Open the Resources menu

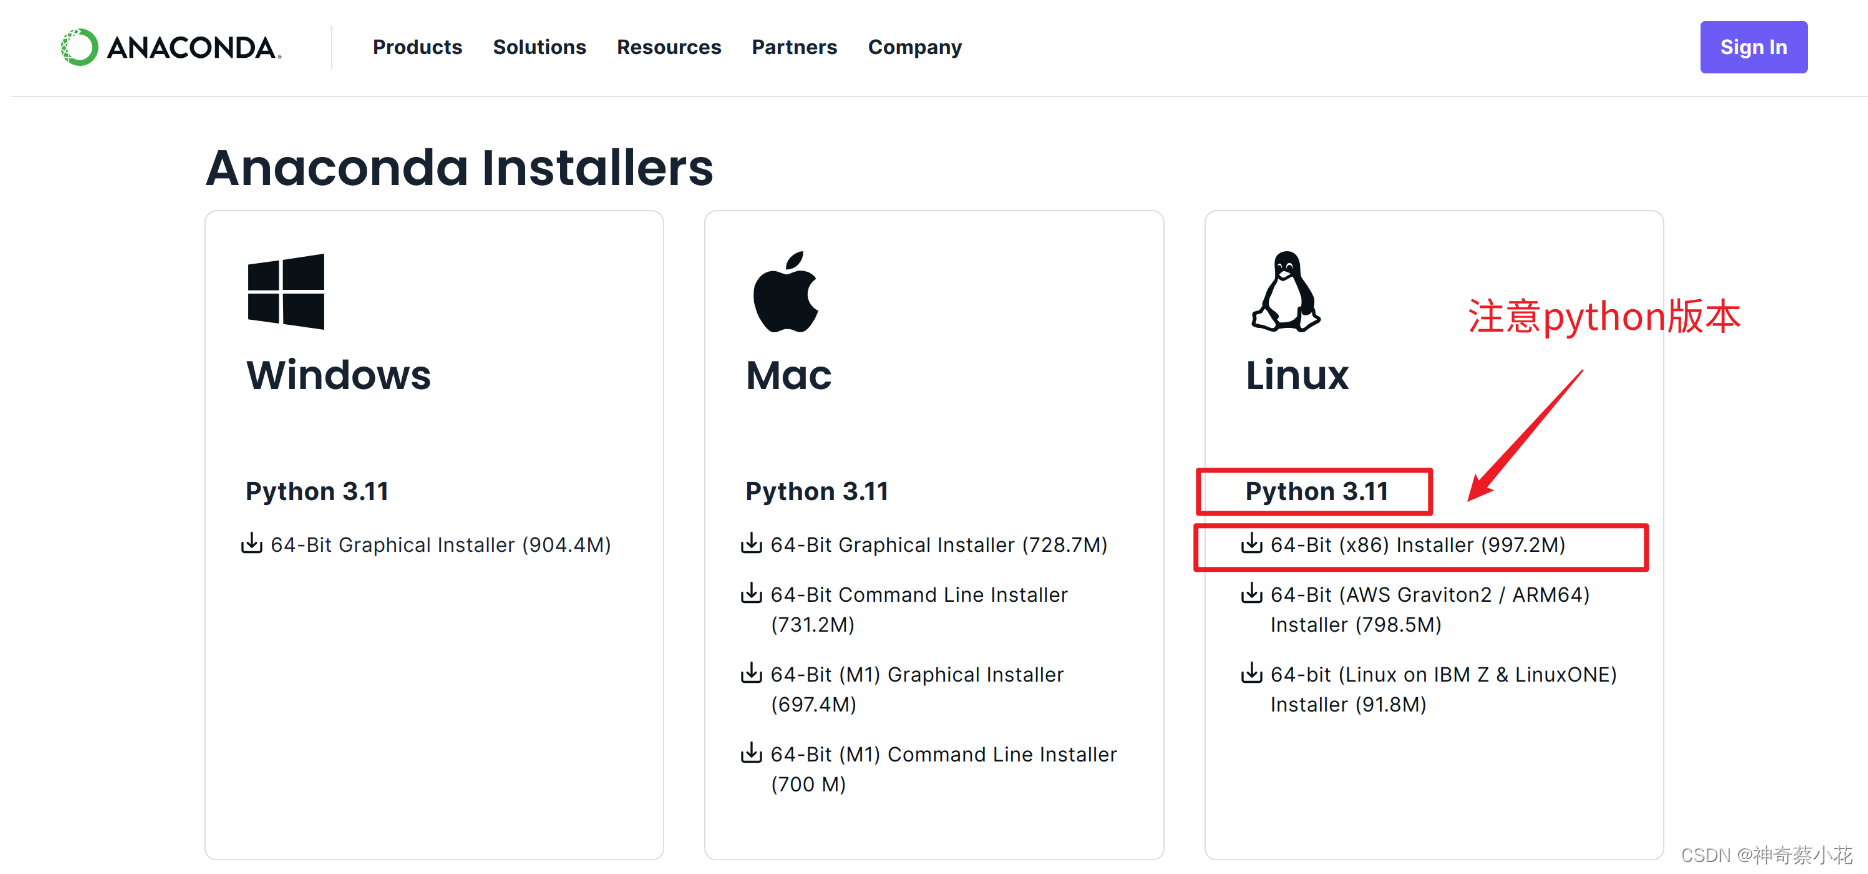click(x=669, y=47)
